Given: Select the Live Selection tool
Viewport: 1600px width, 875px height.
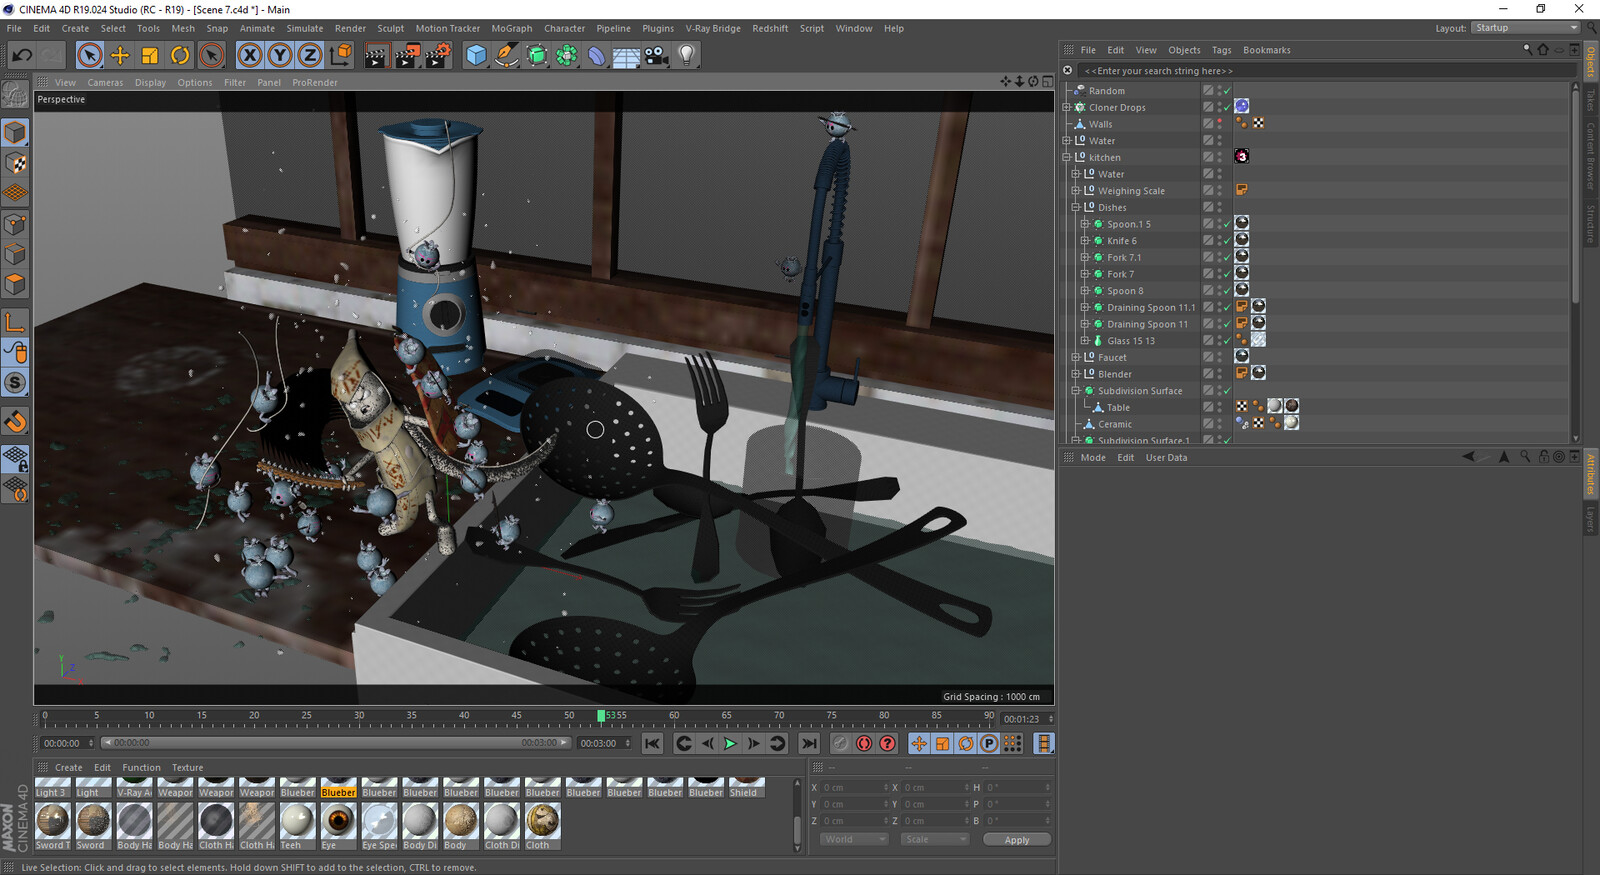Looking at the screenshot, I should click(89, 55).
